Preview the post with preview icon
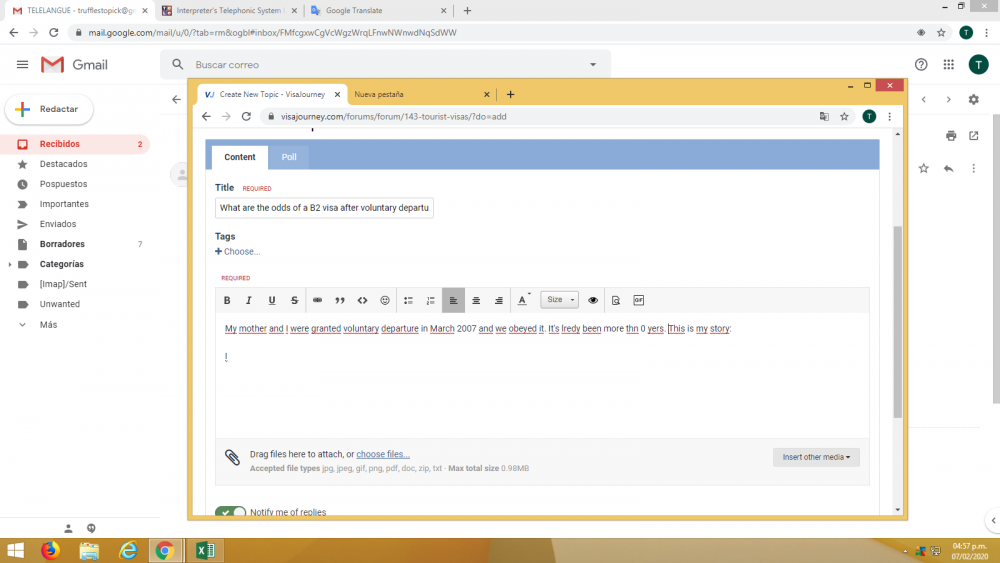 (x=616, y=300)
